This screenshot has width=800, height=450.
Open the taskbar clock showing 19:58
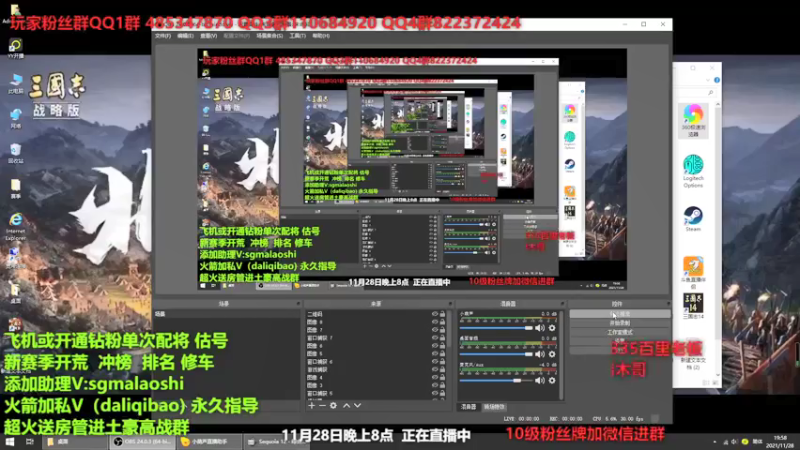click(781, 442)
